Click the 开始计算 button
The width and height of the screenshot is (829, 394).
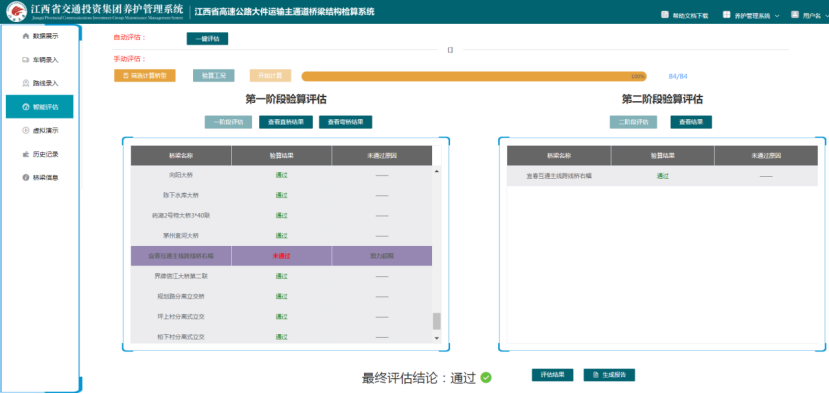pos(270,76)
